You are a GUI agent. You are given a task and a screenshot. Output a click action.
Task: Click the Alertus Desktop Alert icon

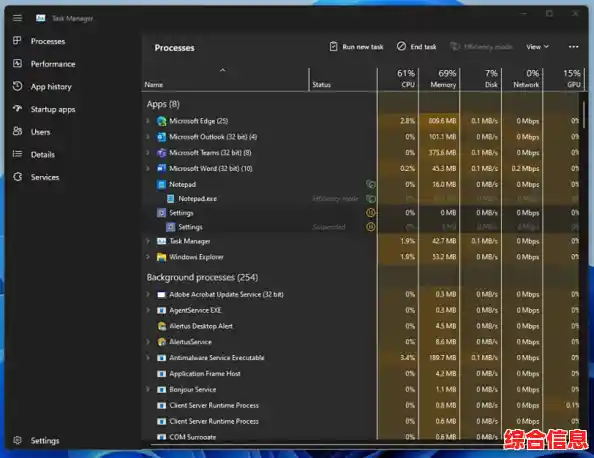(x=162, y=326)
